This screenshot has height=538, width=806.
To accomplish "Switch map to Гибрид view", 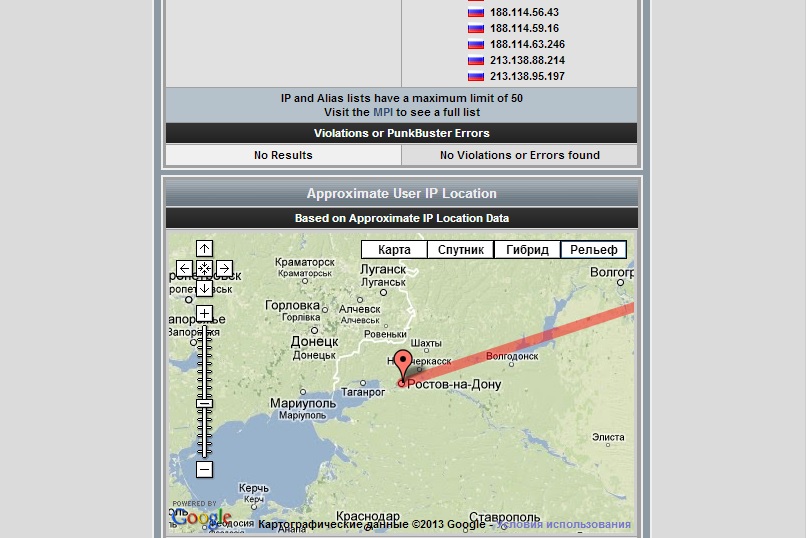I will point(527,250).
